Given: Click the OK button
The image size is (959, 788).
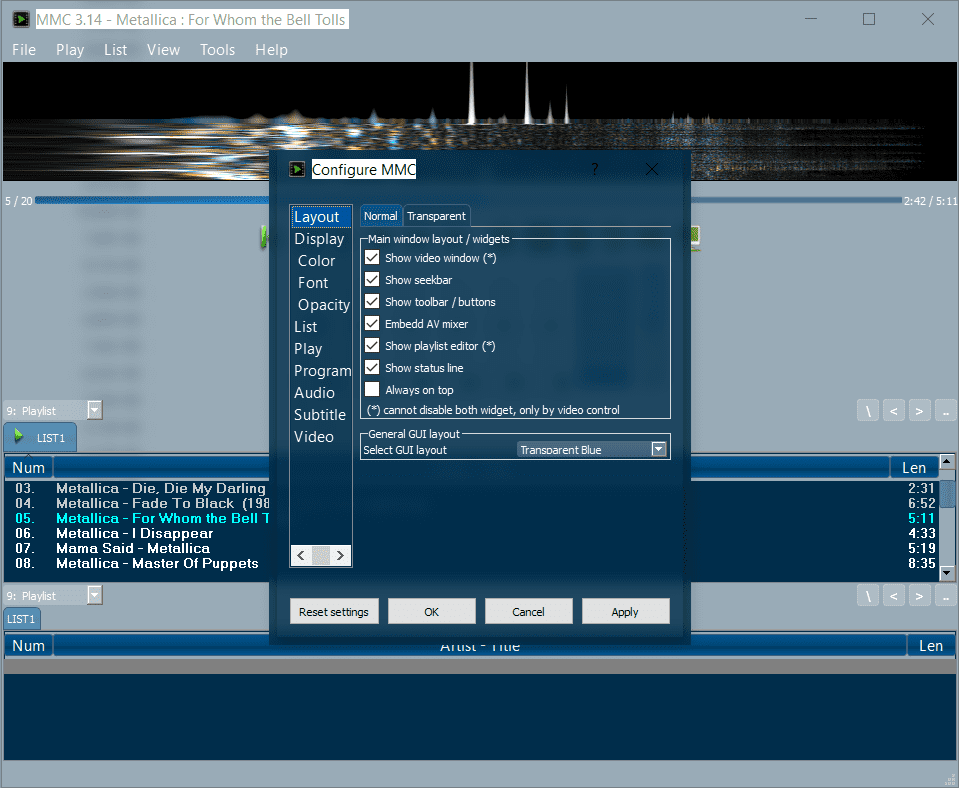Looking at the screenshot, I should click(x=431, y=611).
